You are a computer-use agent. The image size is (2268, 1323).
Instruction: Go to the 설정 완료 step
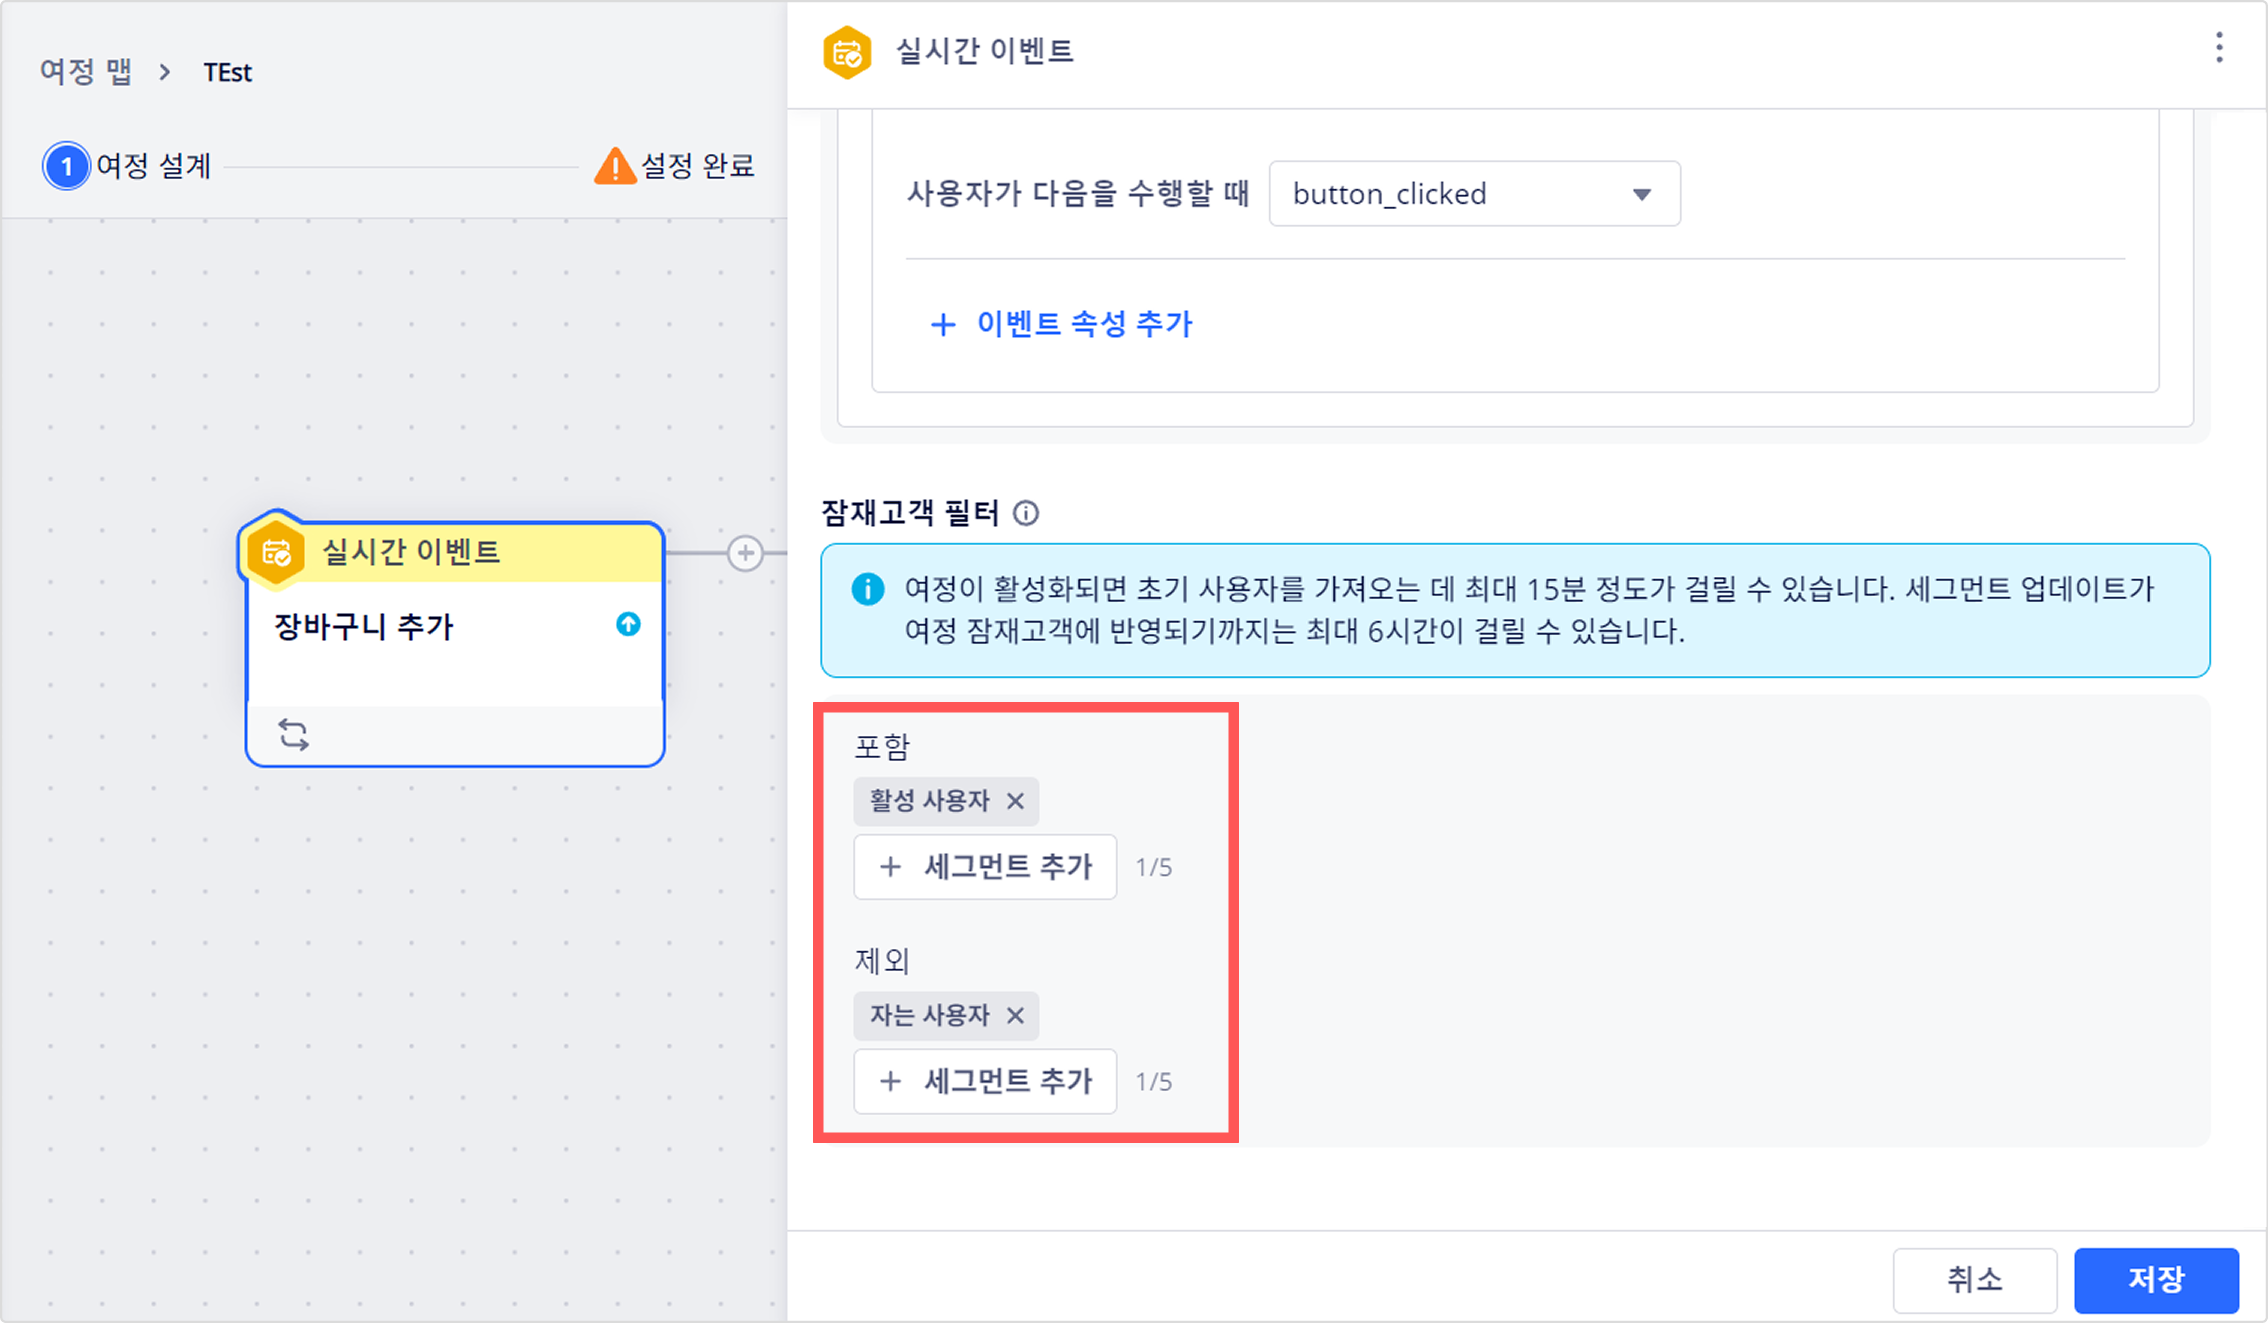pos(697,166)
